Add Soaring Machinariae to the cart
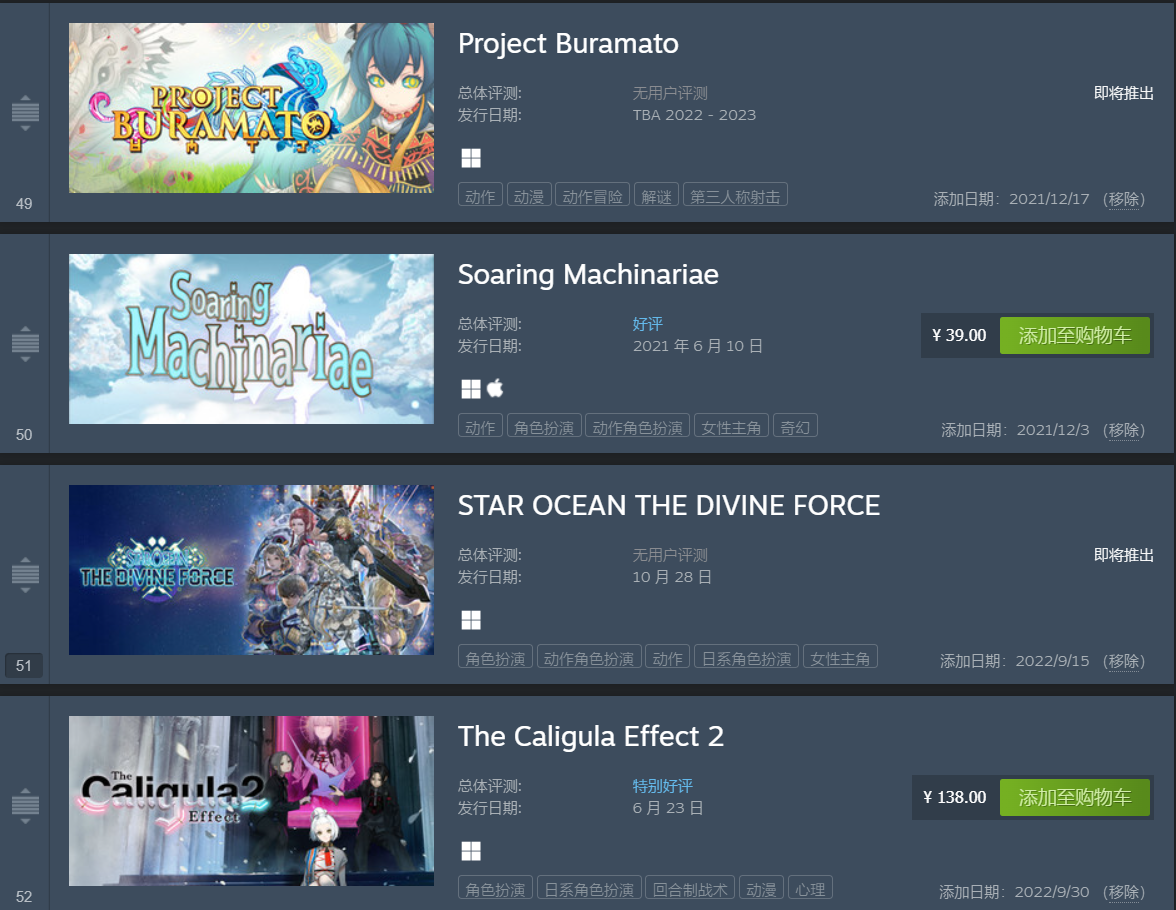This screenshot has width=1176, height=910. point(1074,335)
